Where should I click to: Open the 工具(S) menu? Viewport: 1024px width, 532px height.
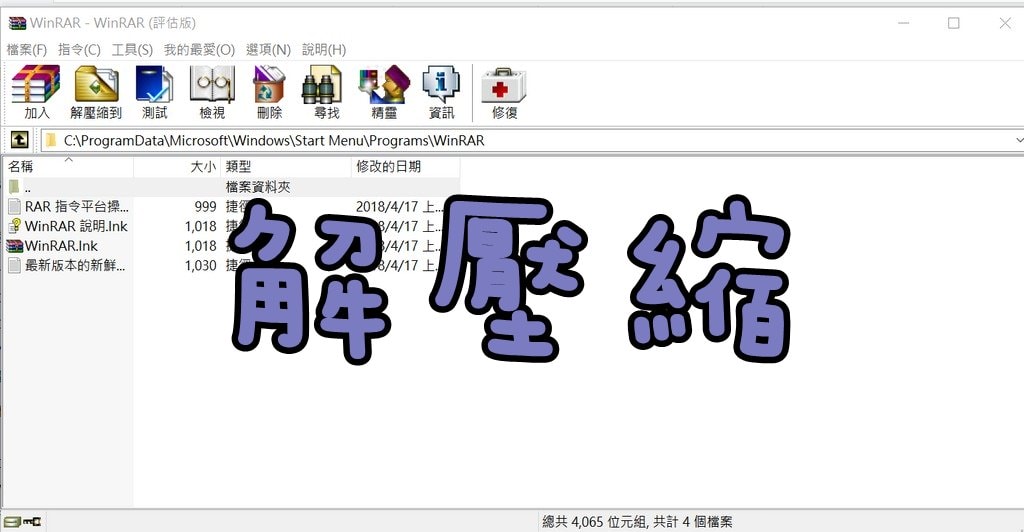(132, 50)
